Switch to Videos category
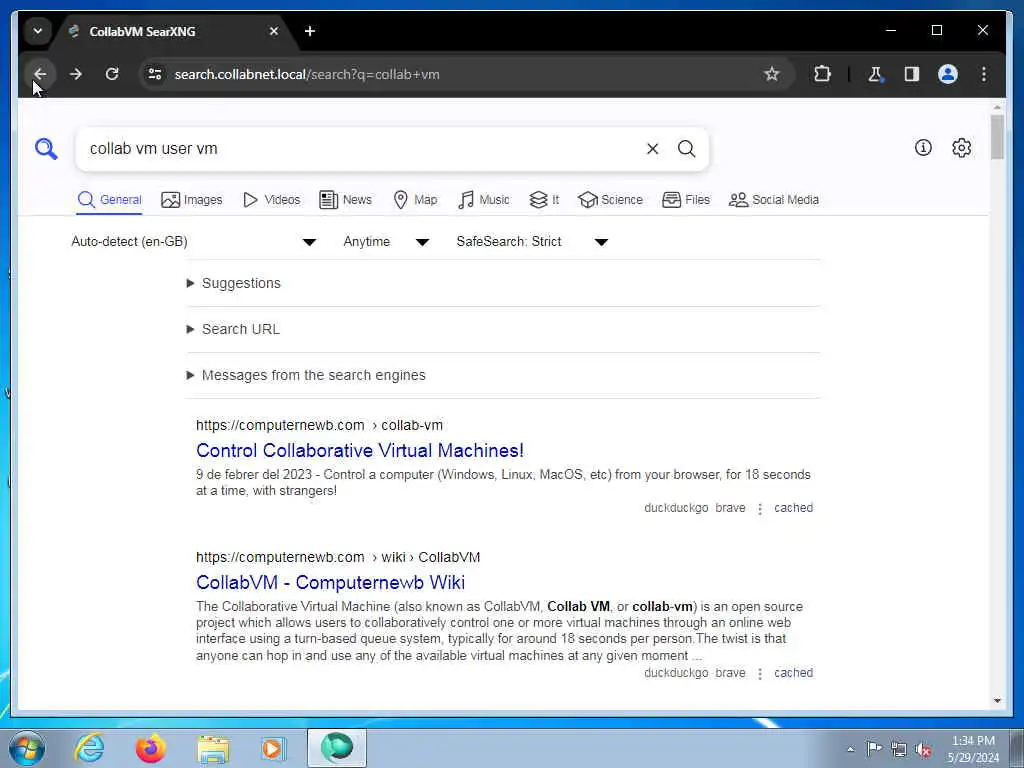The height and width of the screenshot is (768, 1024). (x=271, y=200)
